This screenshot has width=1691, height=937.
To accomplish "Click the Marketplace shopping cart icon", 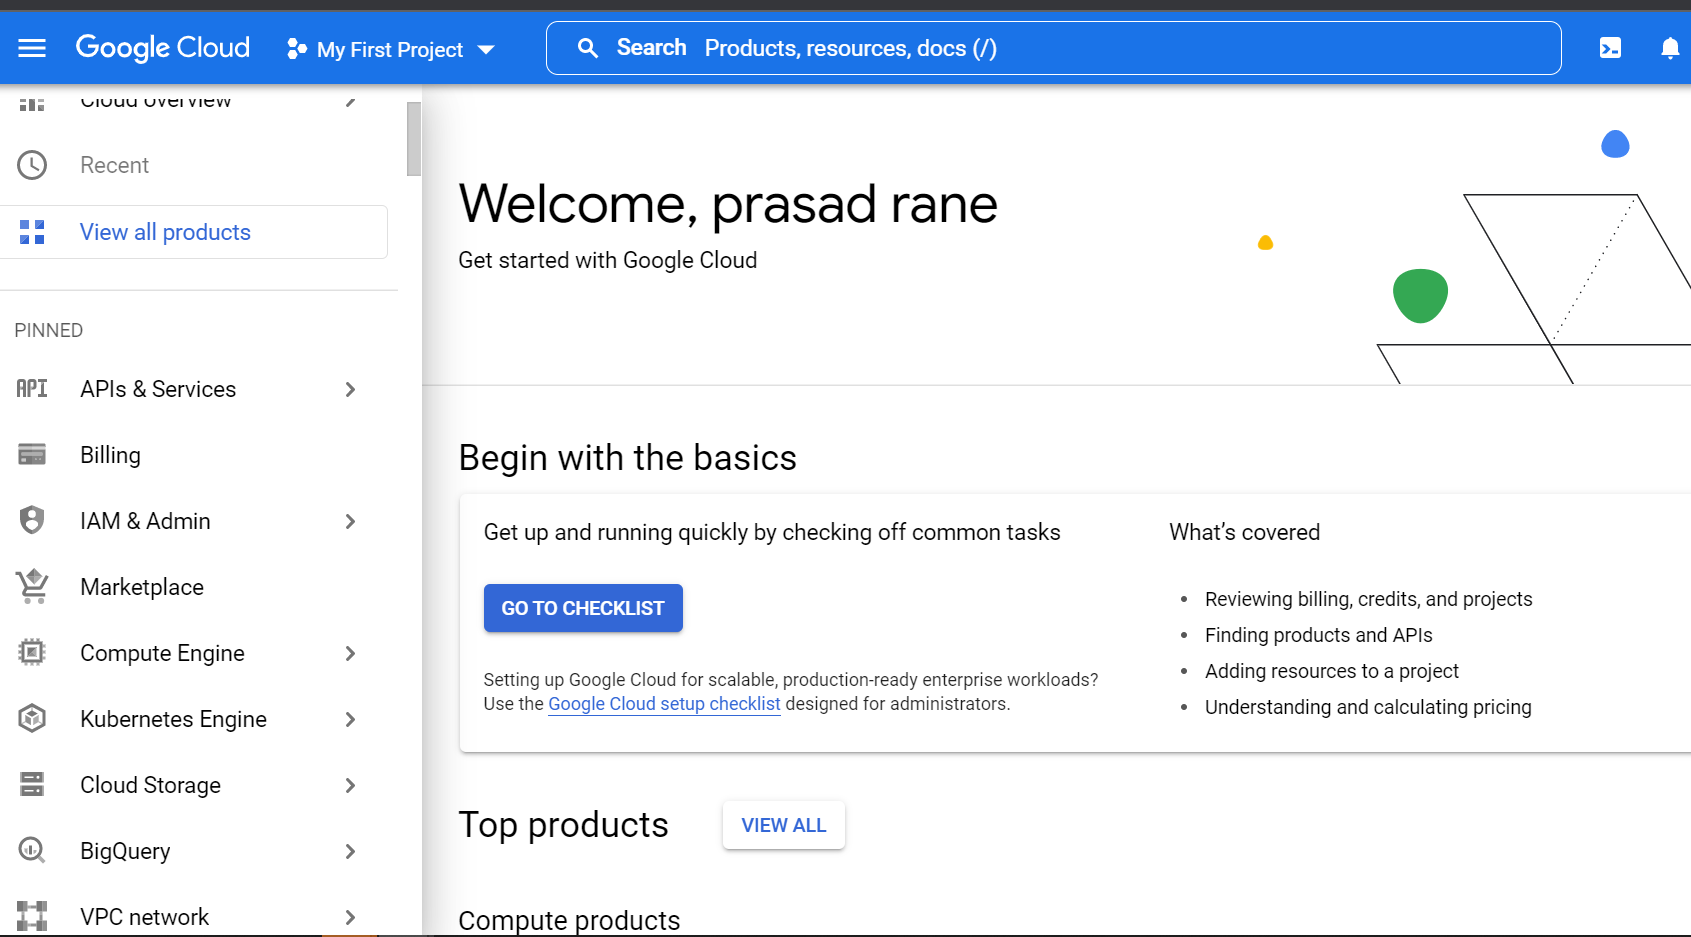I will 32,587.
